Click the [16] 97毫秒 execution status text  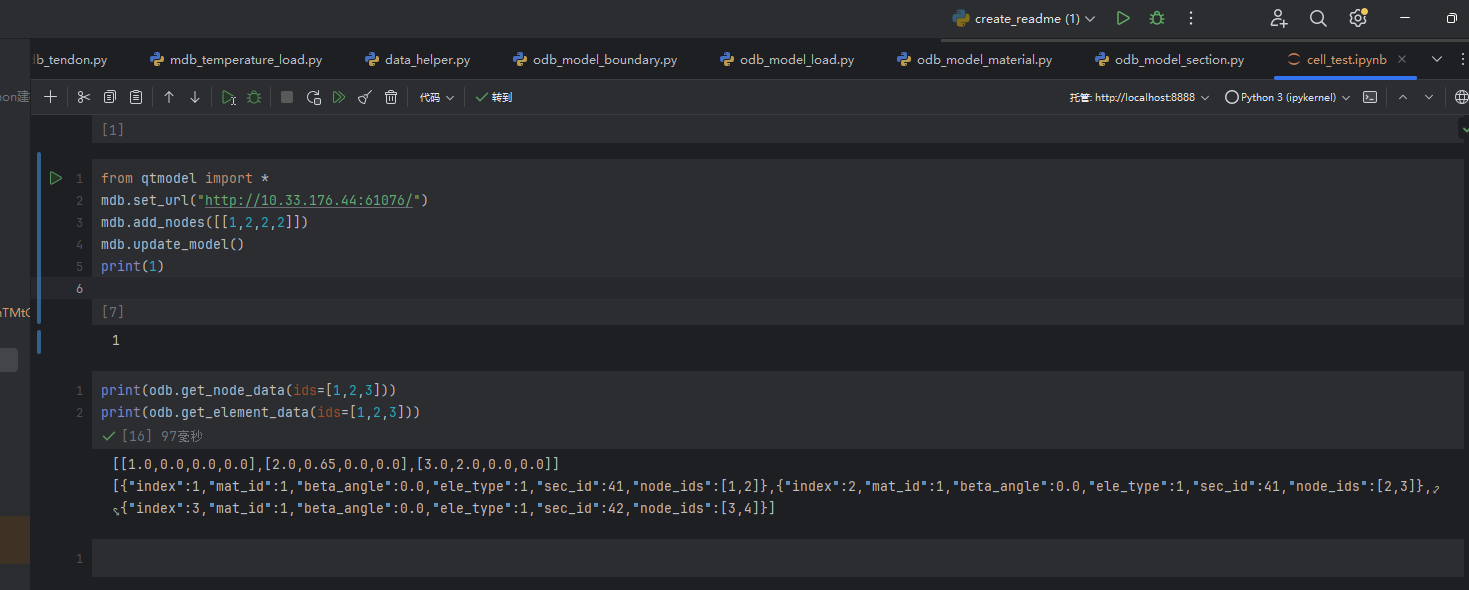153,437
